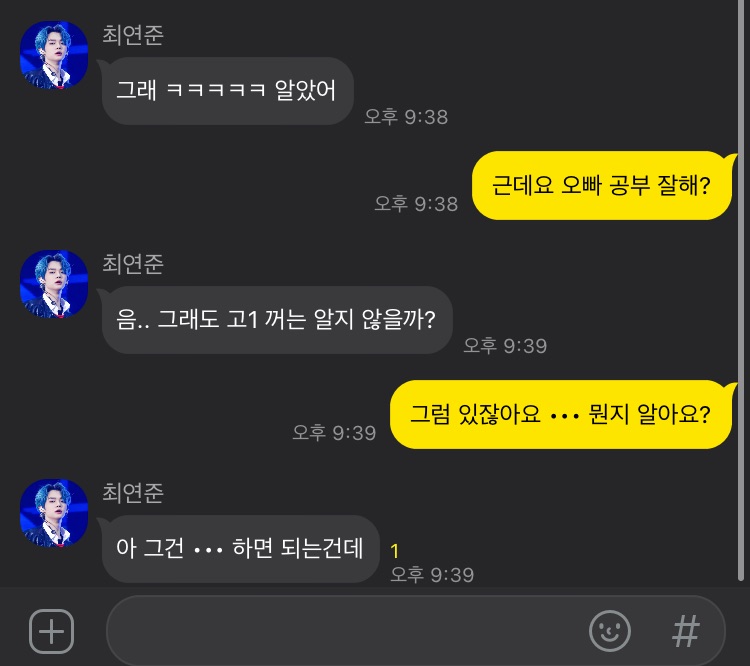Select the 아 그건 하면 되는건데 message
The height and width of the screenshot is (666, 750).
point(240,549)
